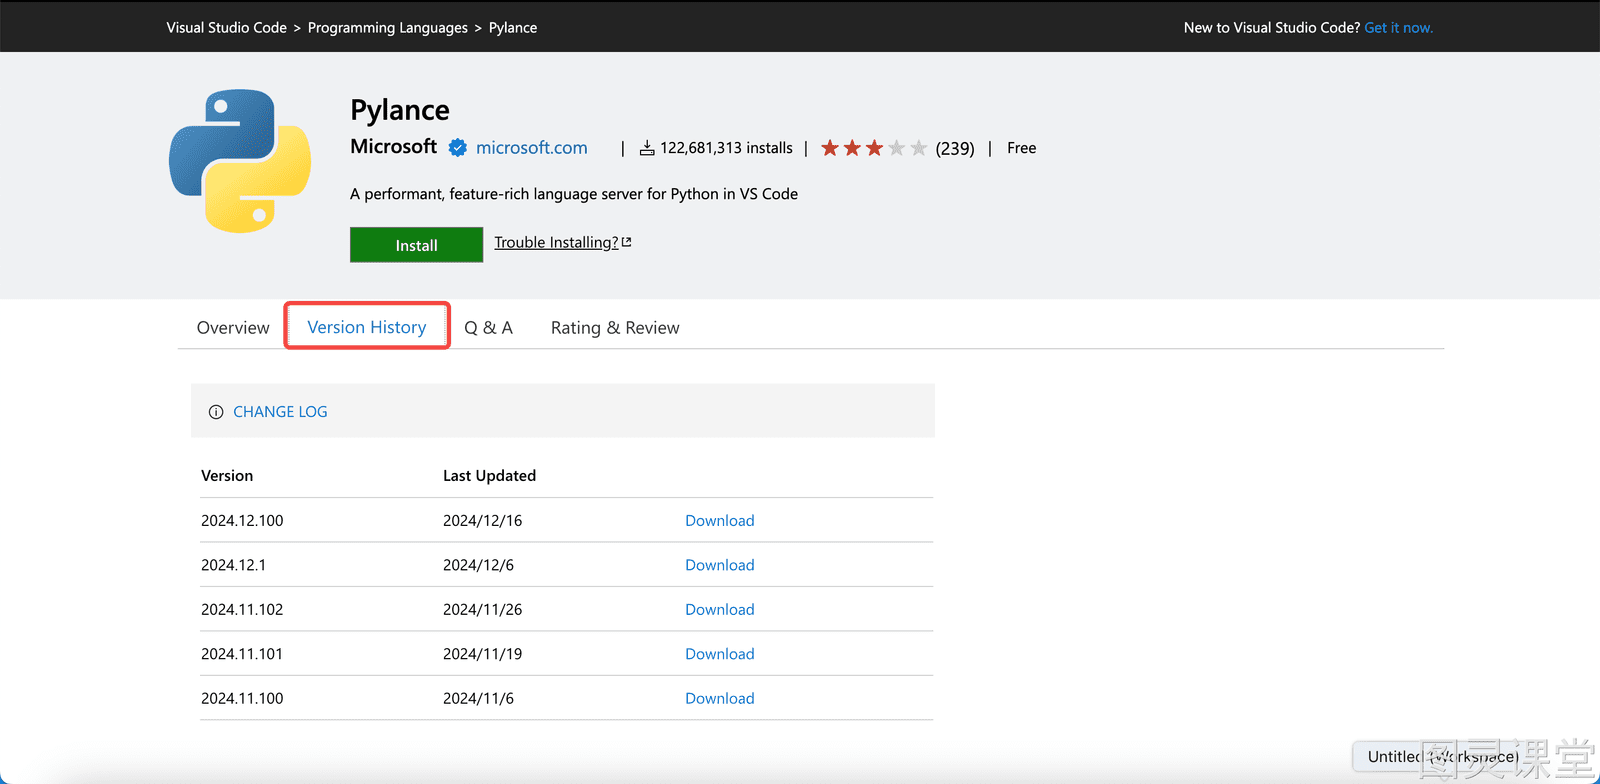This screenshot has height=784, width=1600.
Task: Click the 122,681,313 installs text
Action: 727,148
